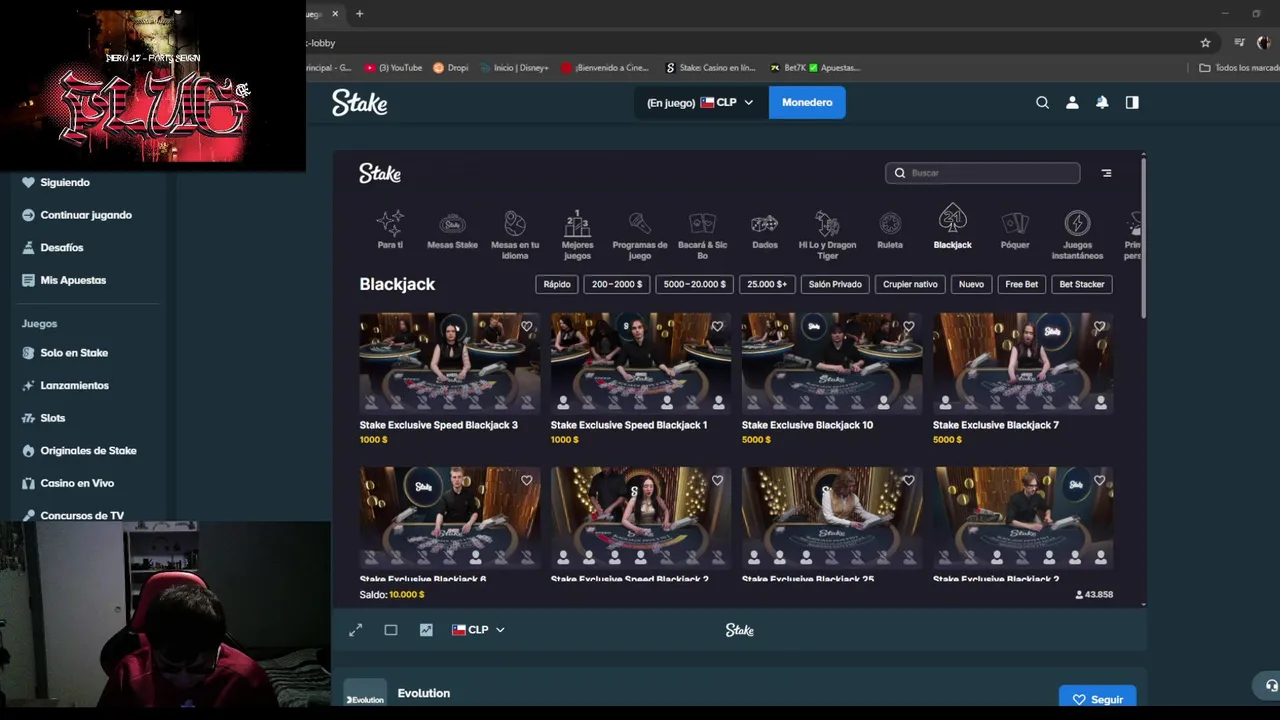The width and height of the screenshot is (1280, 720).
Task: Open the search magnifier in Stake header
Action: (1042, 102)
